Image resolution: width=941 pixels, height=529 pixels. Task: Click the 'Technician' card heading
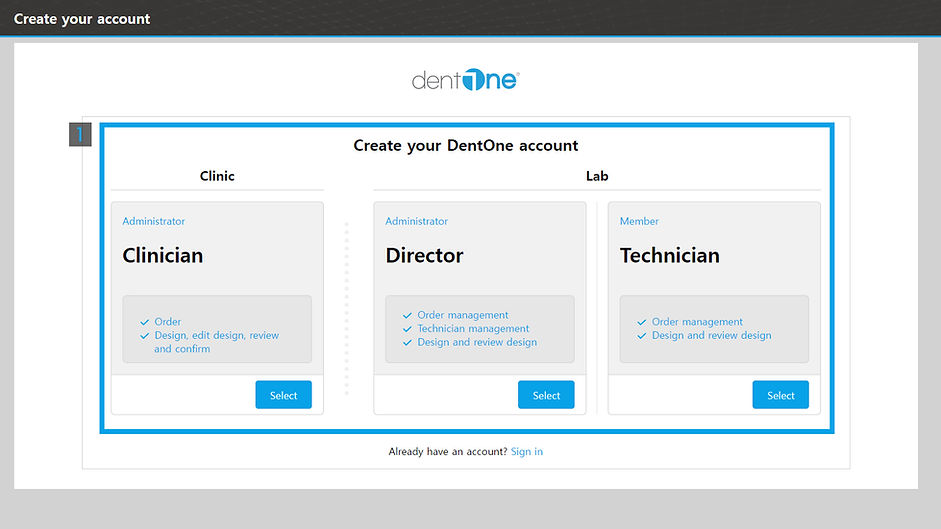tap(670, 255)
